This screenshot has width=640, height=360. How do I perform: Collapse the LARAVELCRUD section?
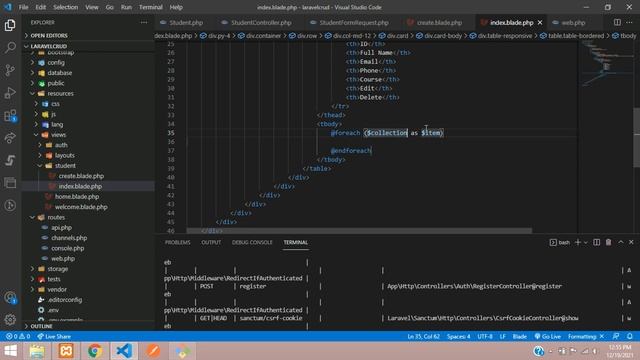pyautogui.click(x=88, y=46)
